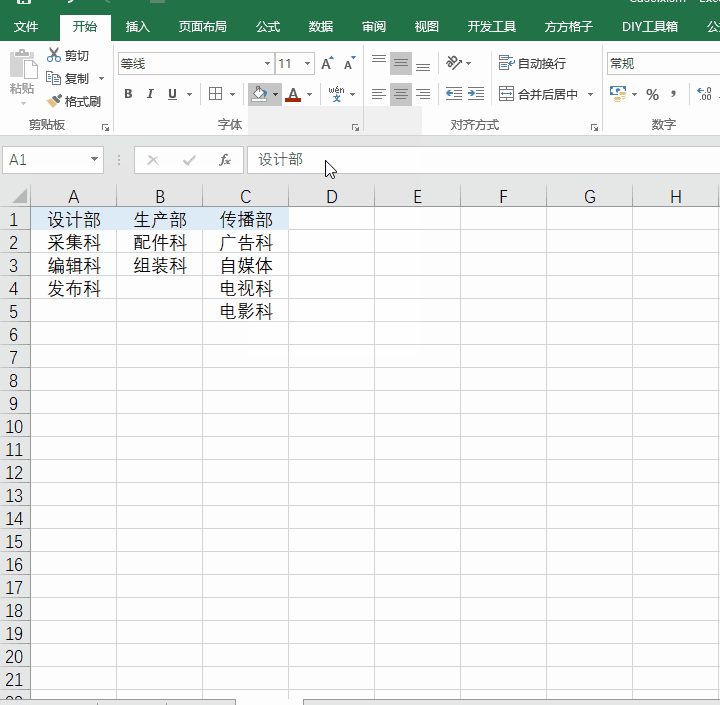The width and height of the screenshot is (720, 705).
Task: Select cell containing 发布科
Action: click(73, 288)
